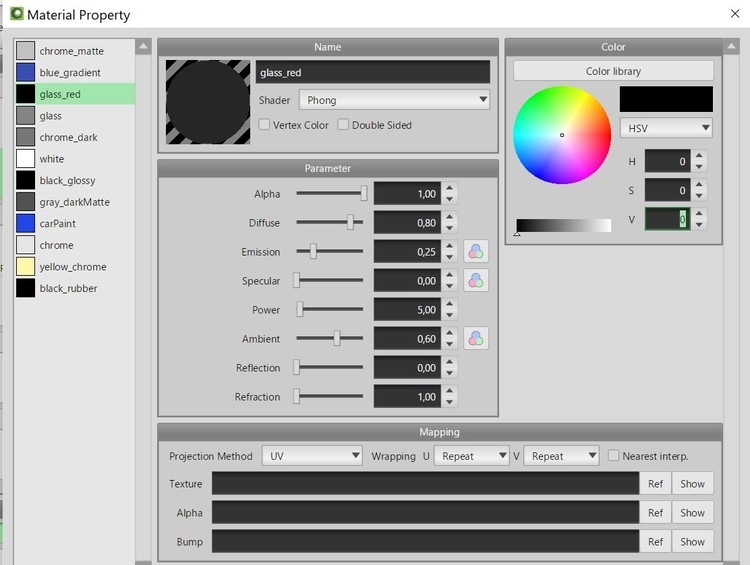Click the H hue value field
This screenshot has width=750, height=565.
click(667, 161)
